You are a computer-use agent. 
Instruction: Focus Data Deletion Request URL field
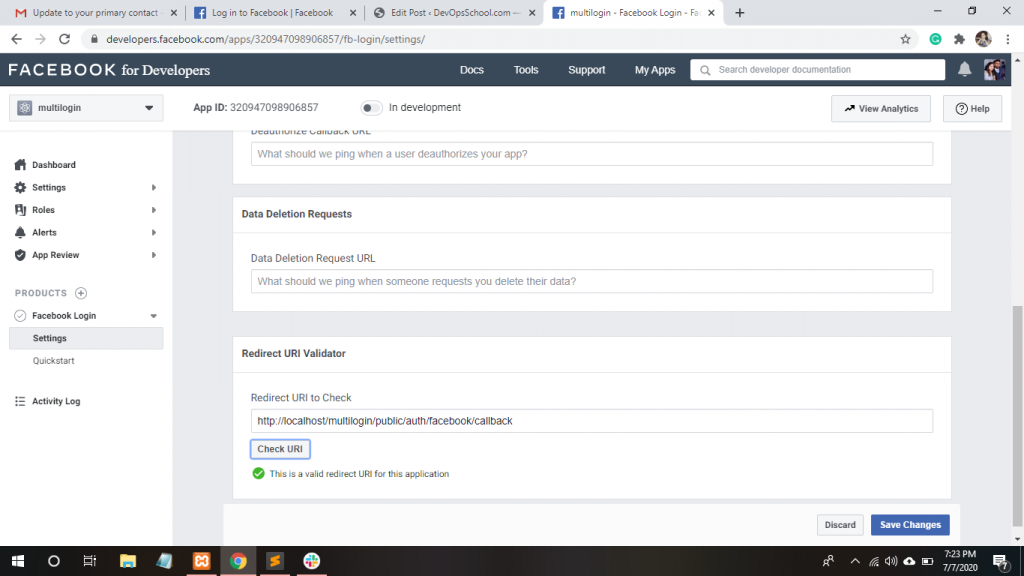[592, 281]
